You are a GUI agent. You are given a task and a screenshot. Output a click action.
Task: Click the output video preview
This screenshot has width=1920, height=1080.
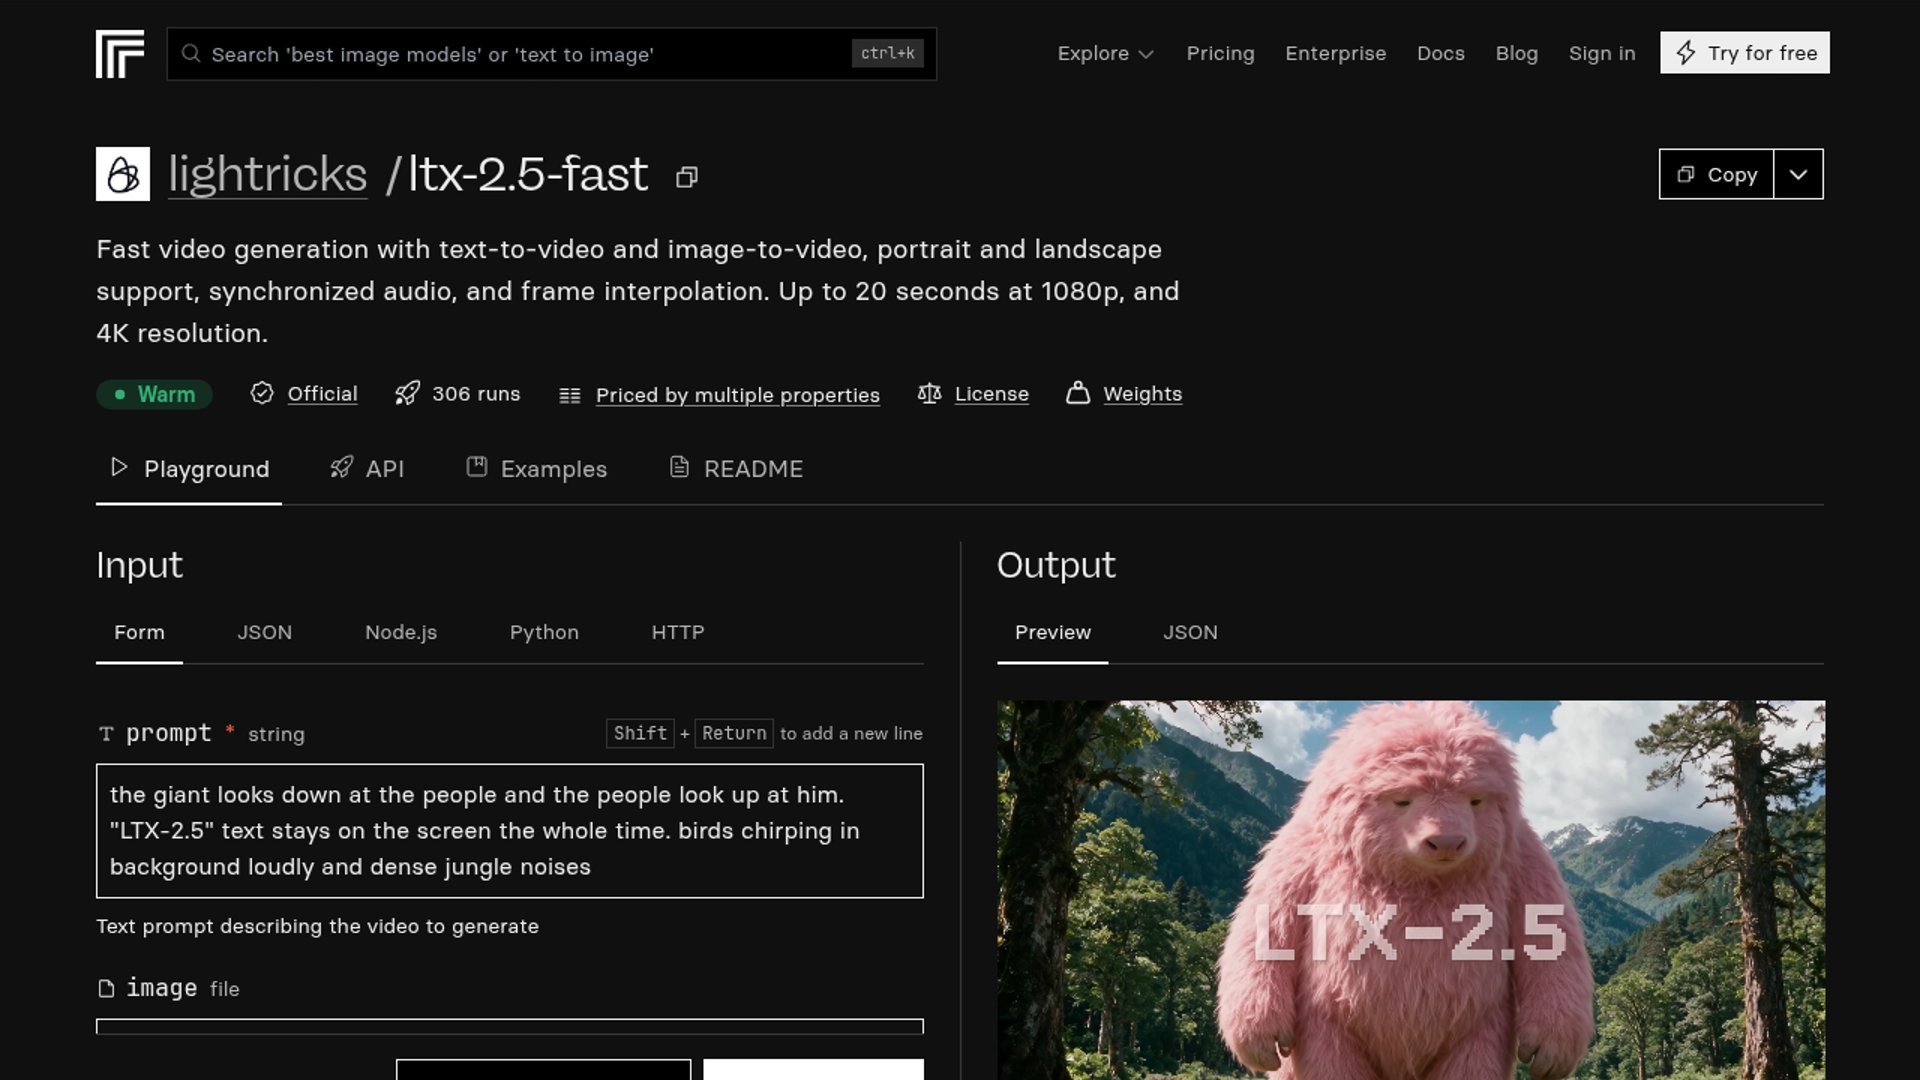1411,890
